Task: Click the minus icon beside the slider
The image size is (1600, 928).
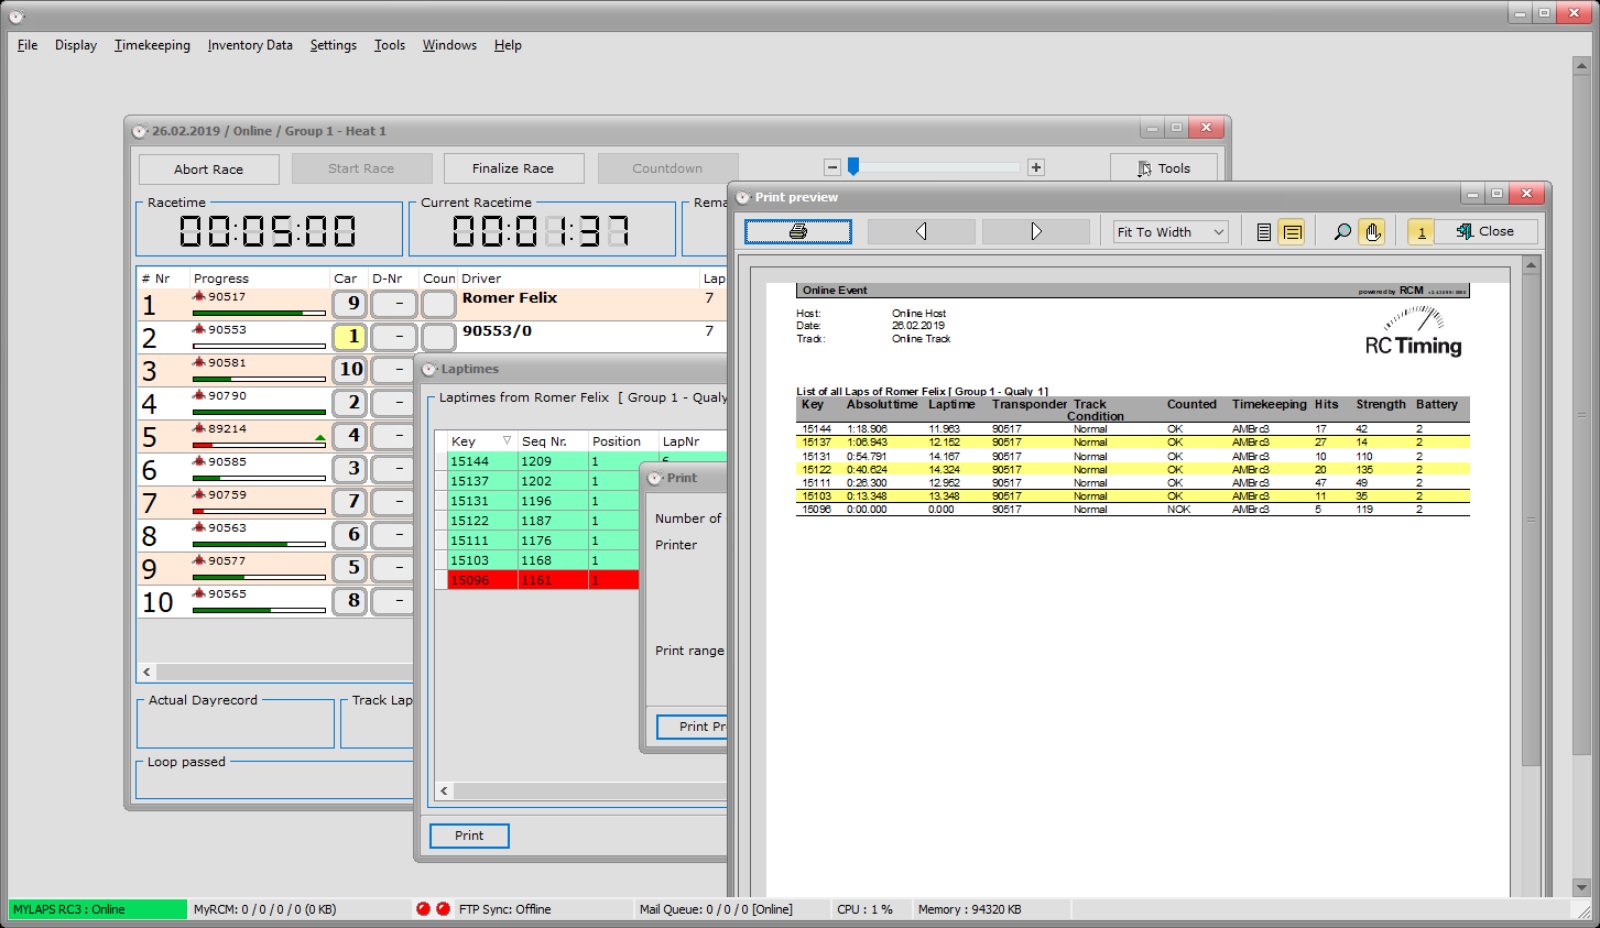Action: click(x=832, y=168)
